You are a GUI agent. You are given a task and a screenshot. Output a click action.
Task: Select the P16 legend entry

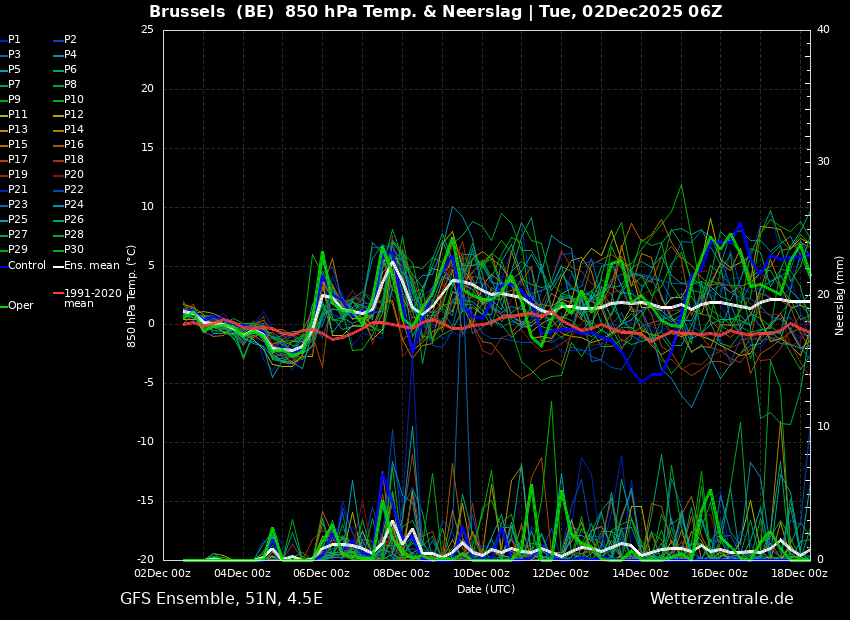click(73, 145)
